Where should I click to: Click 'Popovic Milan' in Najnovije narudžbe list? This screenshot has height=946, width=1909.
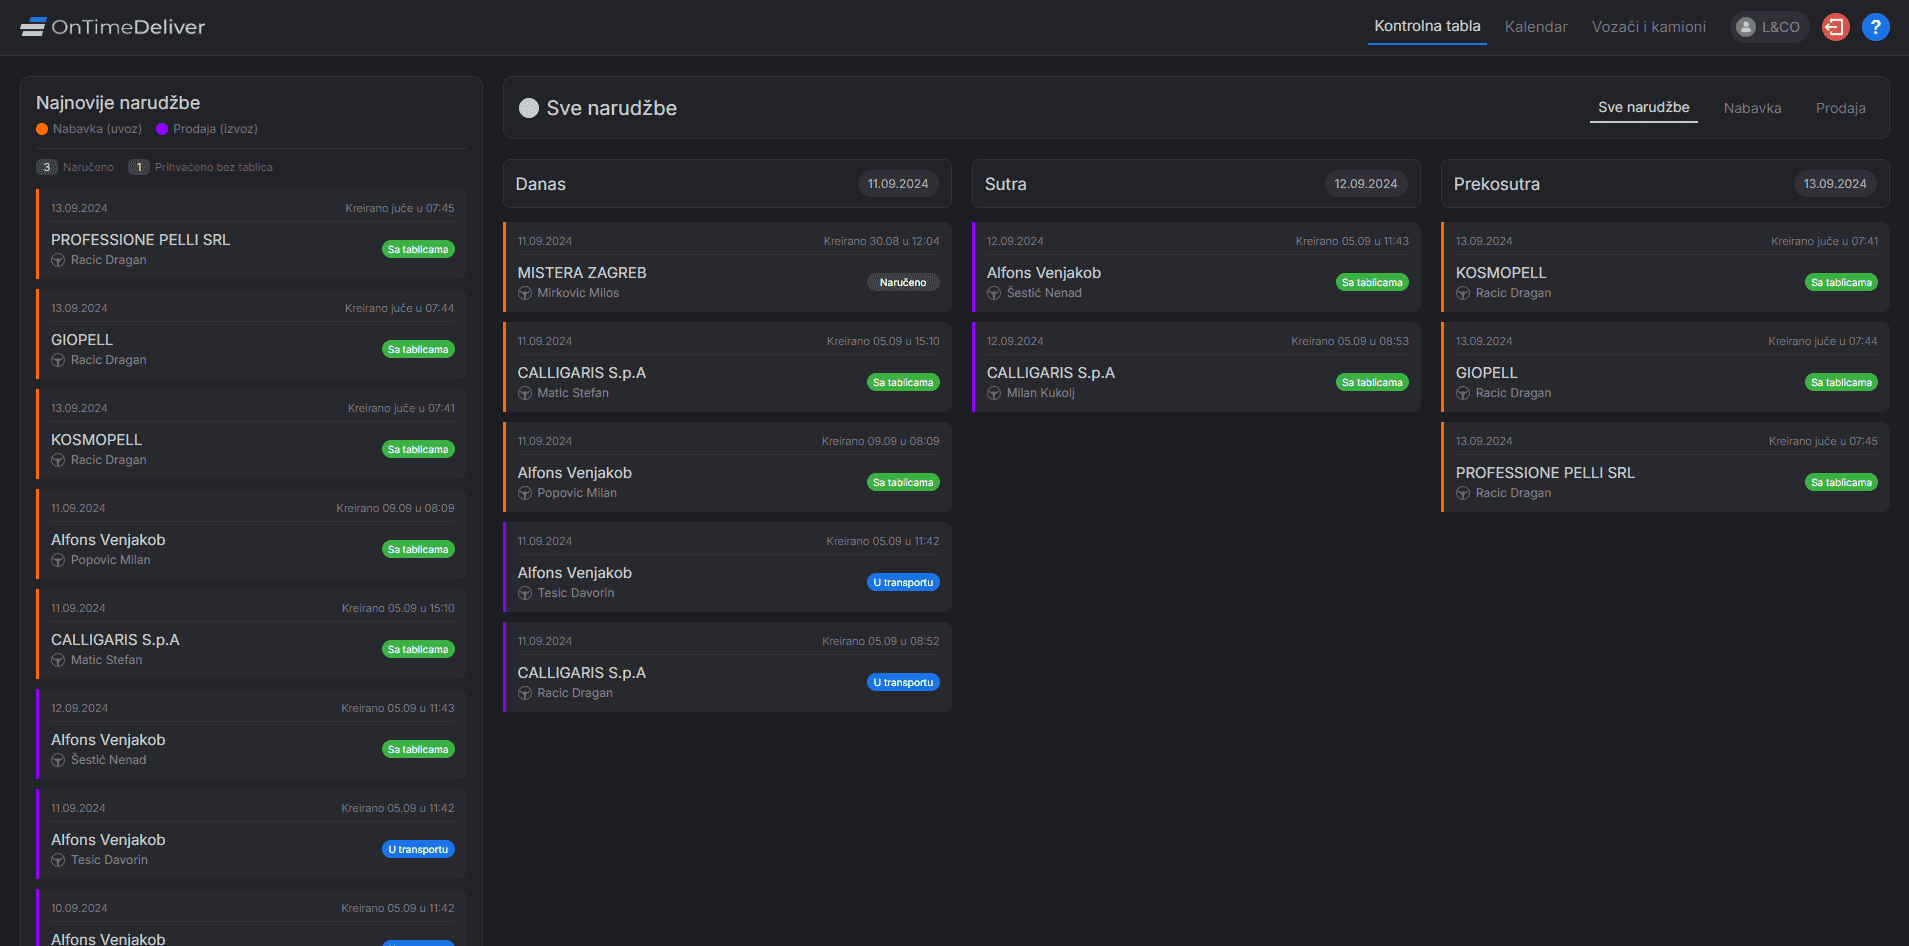(x=110, y=560)
